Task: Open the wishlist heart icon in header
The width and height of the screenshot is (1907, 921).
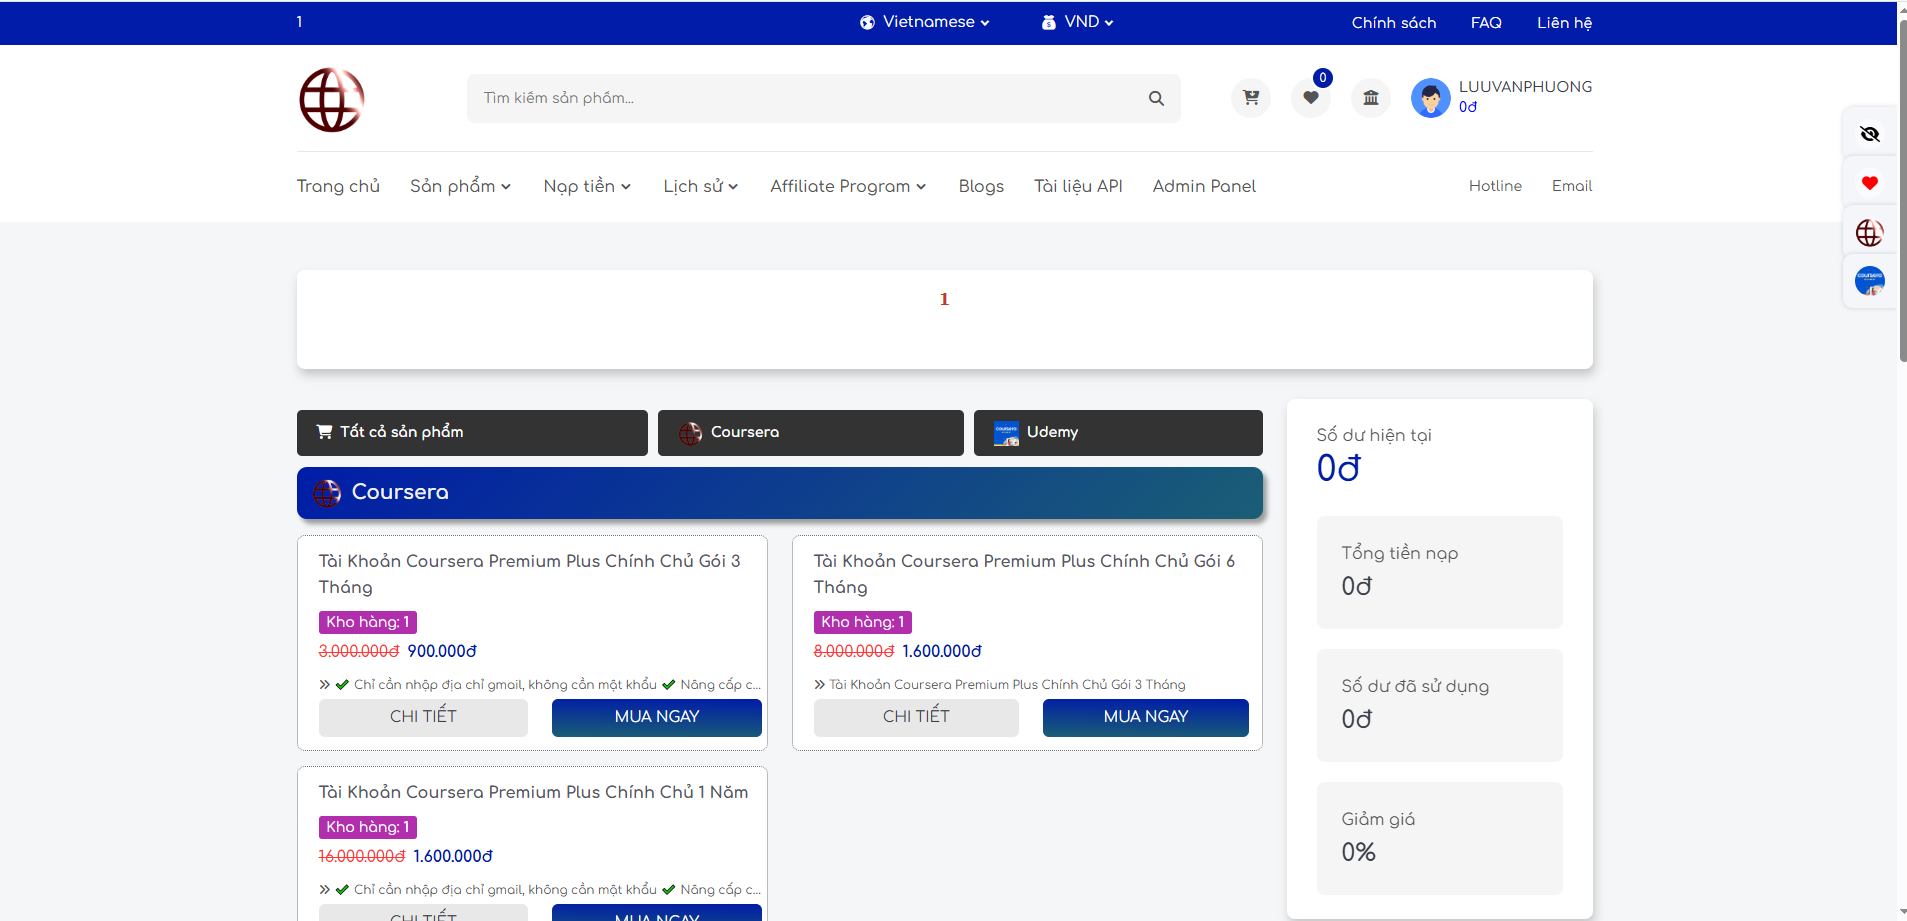Action: (1310, 98)
